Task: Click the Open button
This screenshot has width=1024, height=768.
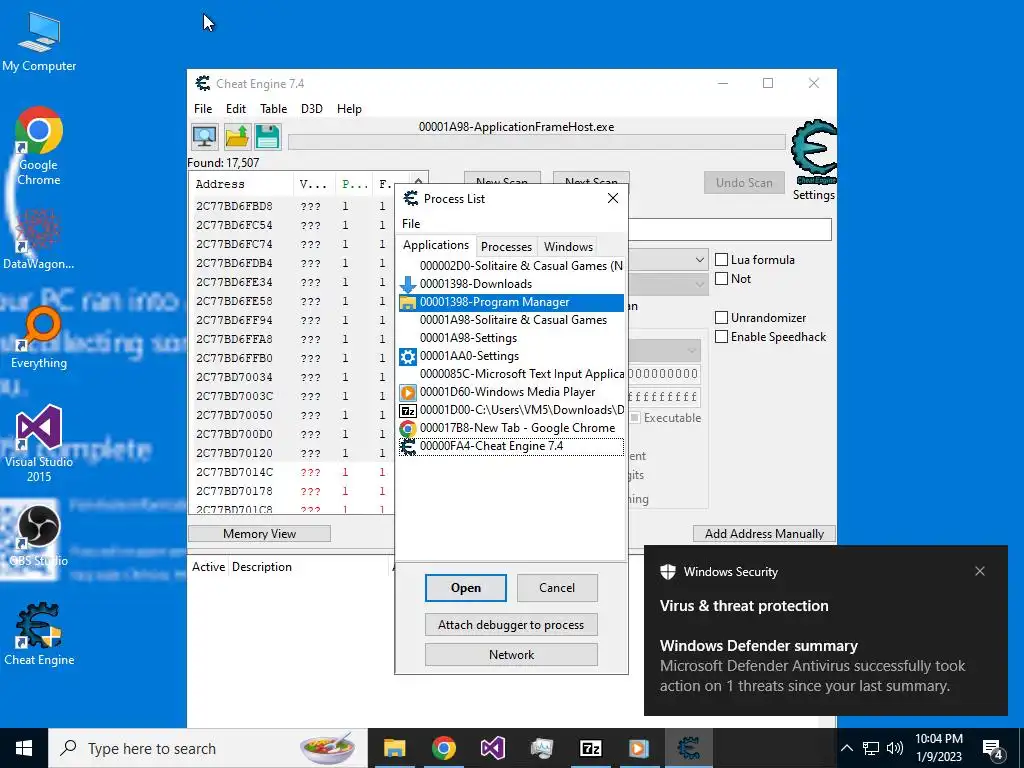Action: point(466,588)
